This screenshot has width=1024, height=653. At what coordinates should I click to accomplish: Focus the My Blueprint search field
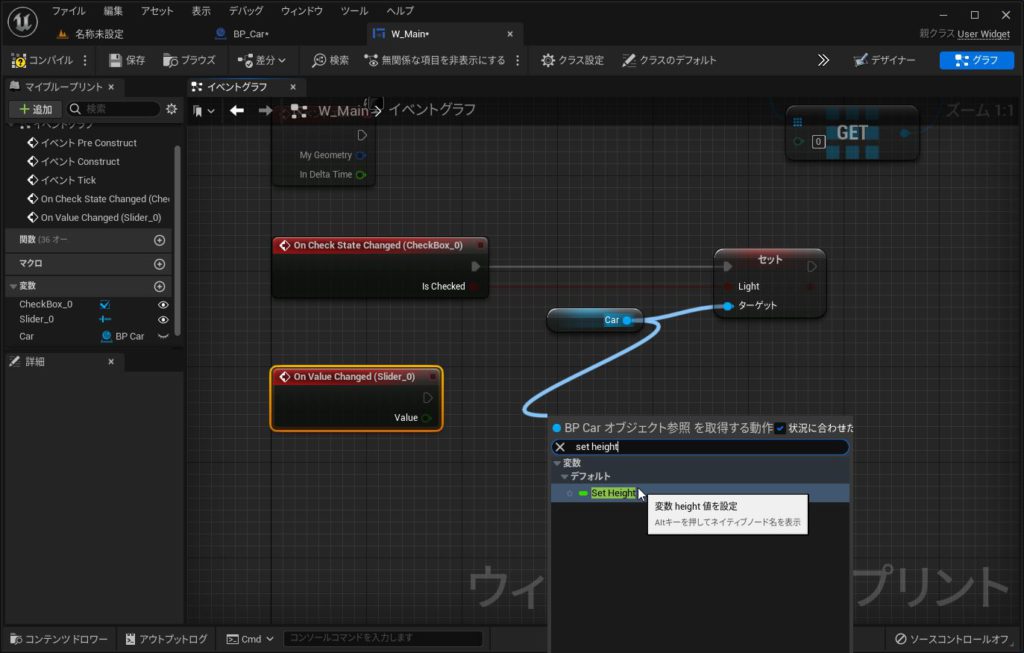[x=114, y=109]
